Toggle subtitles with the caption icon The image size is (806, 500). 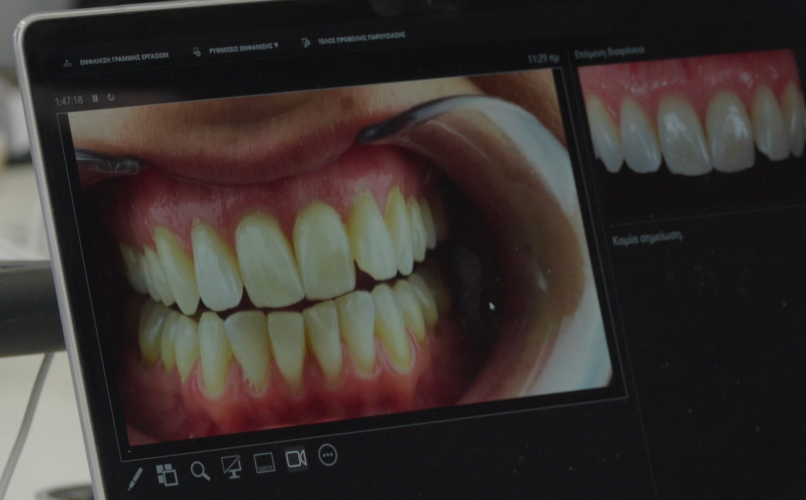pyautogui.click(x=264, y=462)
